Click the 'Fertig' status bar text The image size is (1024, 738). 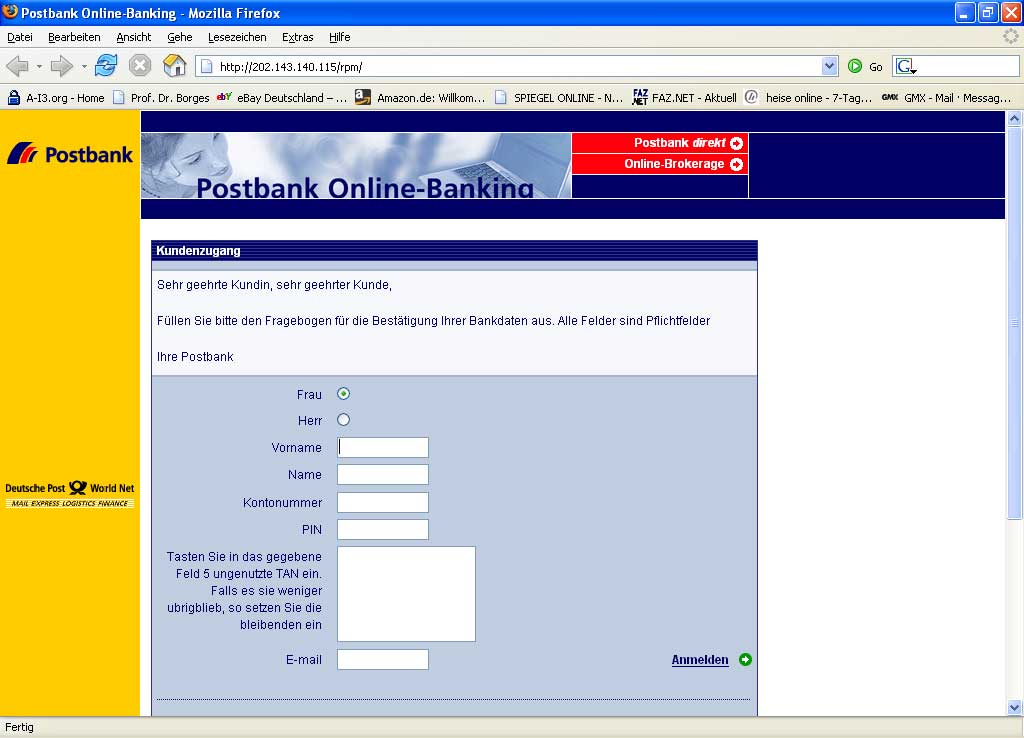coord(20,727)
